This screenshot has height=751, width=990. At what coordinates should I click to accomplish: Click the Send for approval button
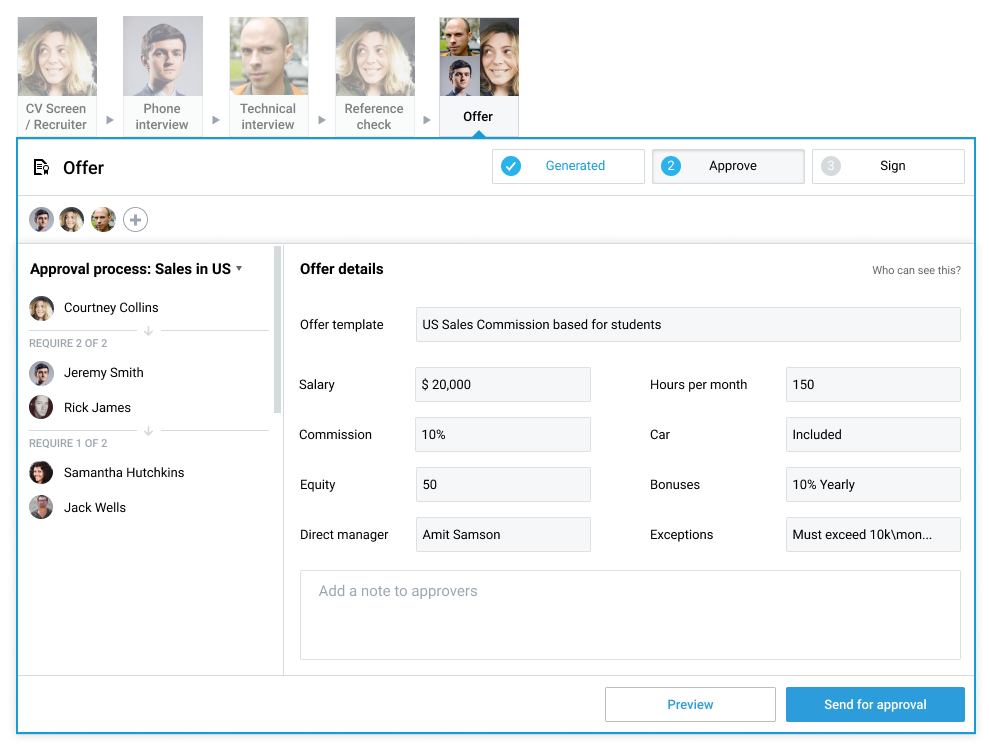[875, 705]
